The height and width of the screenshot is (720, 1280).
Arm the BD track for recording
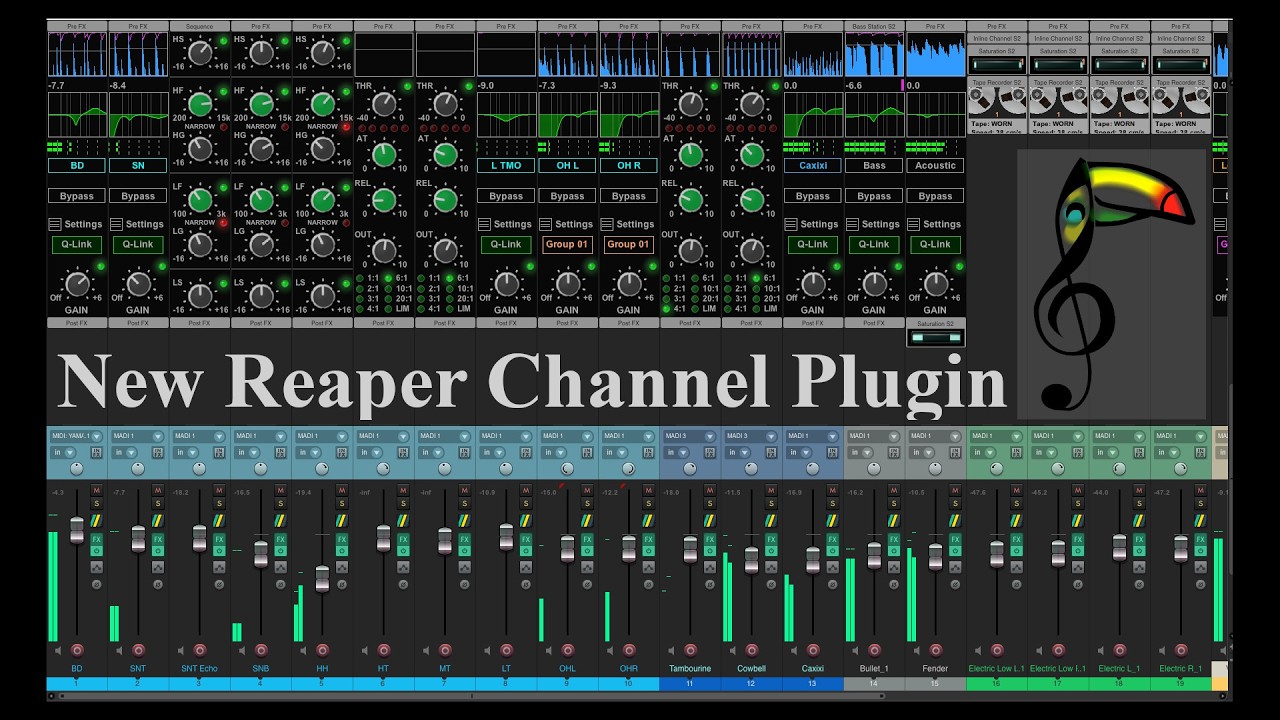pos(77,650)
